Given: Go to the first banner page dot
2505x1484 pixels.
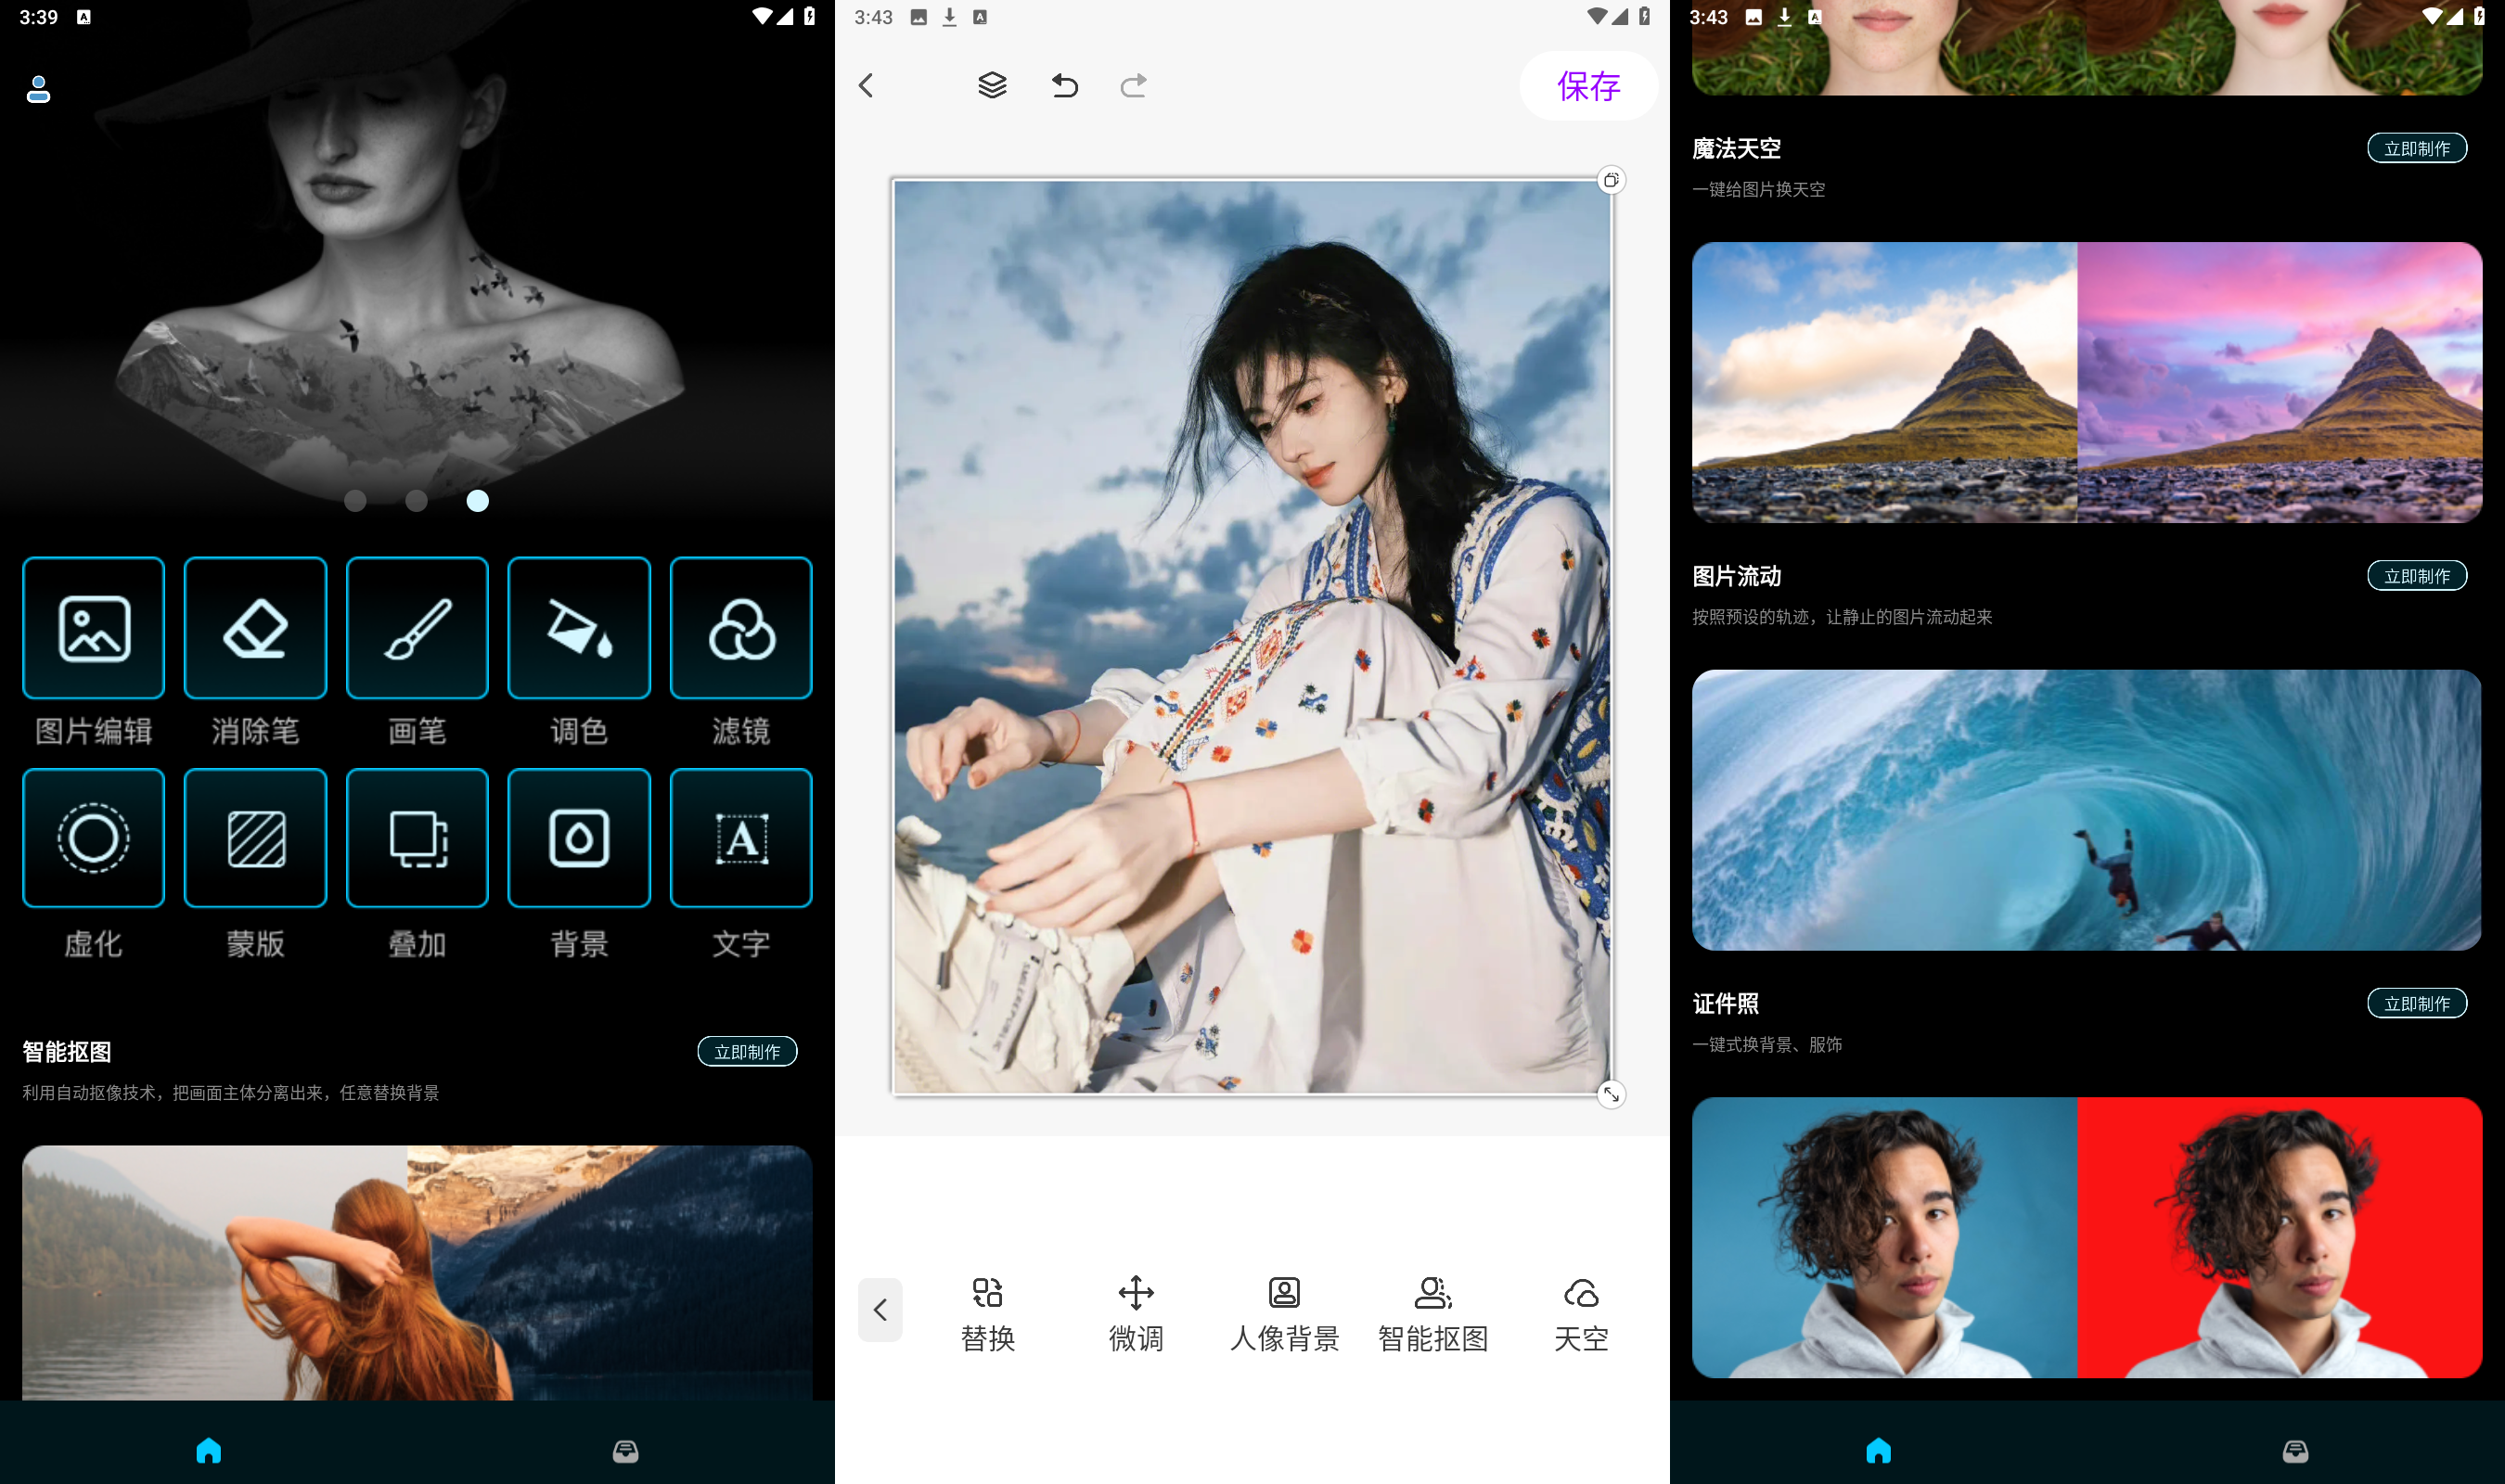Looking at the screenshot, I should click(x=355, y=501).
